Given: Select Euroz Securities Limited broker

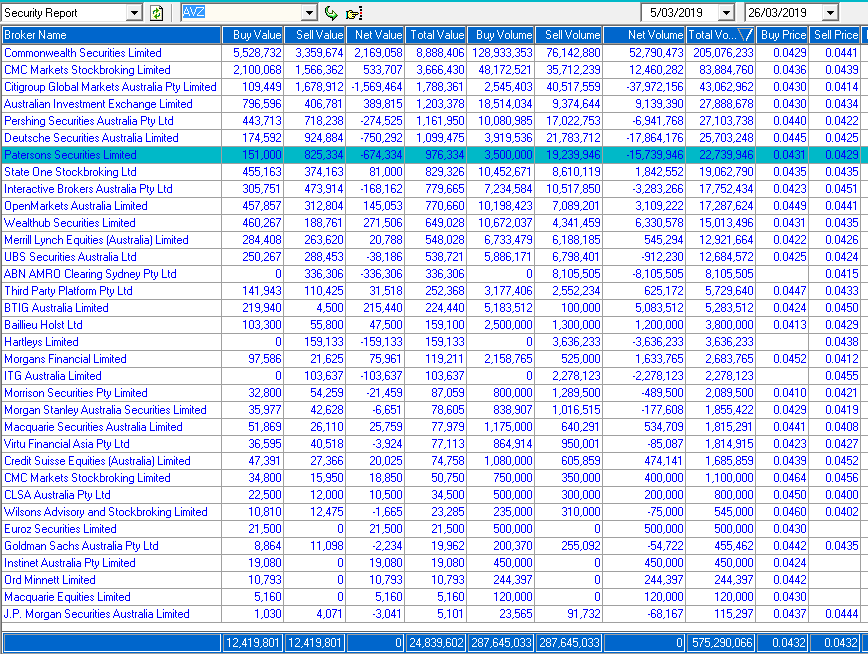Looking at the screenshot, I should [60, 529].
